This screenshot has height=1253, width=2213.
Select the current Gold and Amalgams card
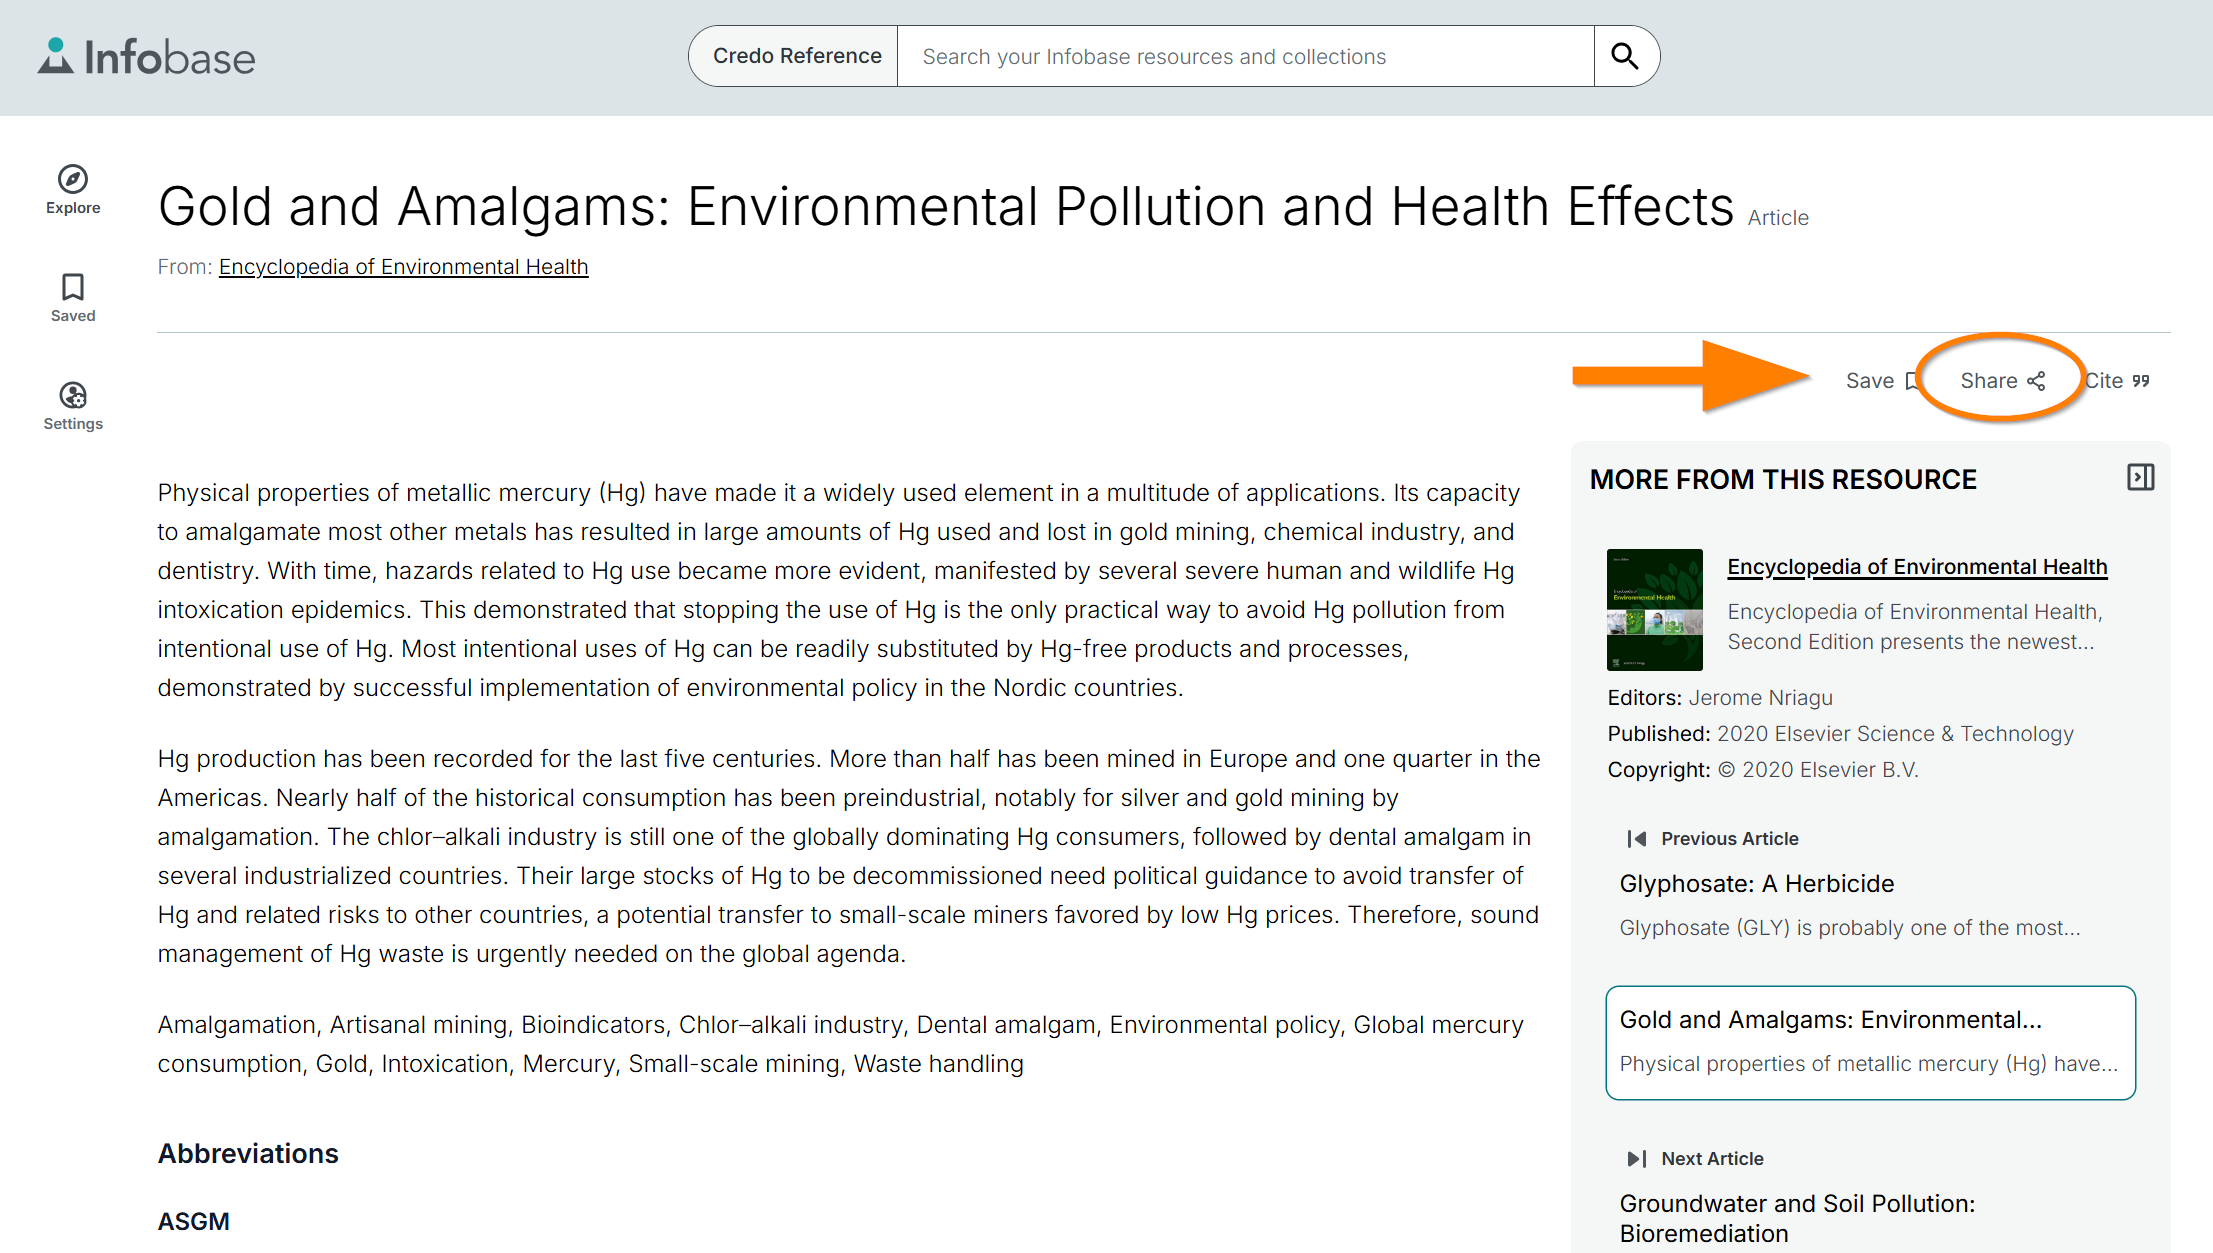click(x=1870, y=1042)
